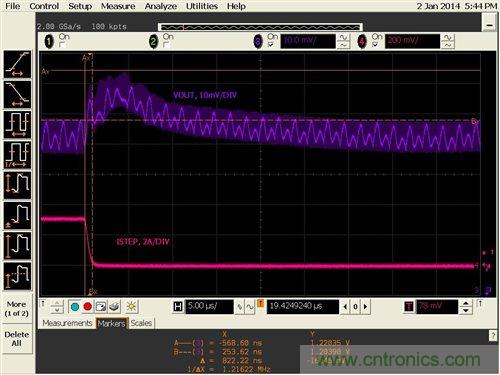Click the 5.00 µs/ horizontal scale field
The image size is (500, 375).
coord(209,306)
